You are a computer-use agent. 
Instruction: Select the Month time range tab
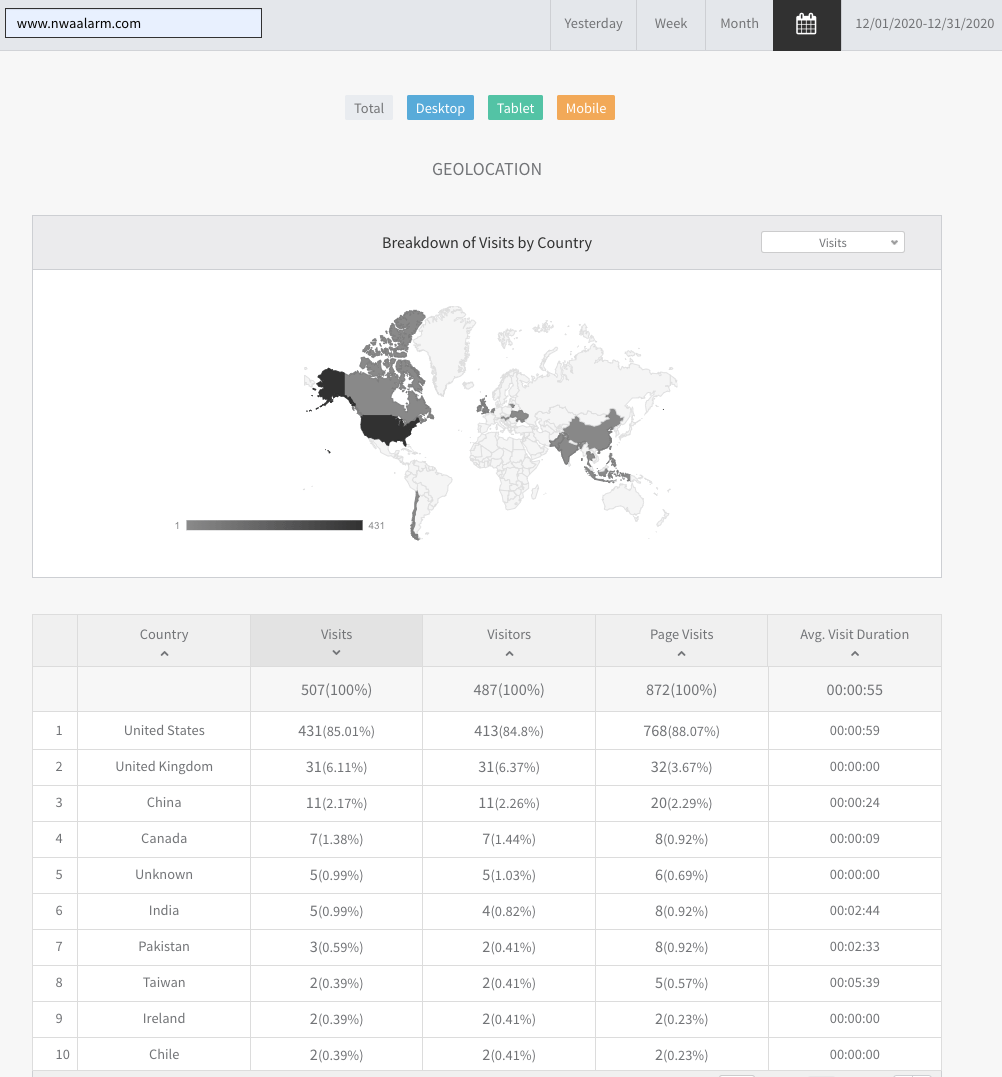pyautogui.click(x=740, y=24)
